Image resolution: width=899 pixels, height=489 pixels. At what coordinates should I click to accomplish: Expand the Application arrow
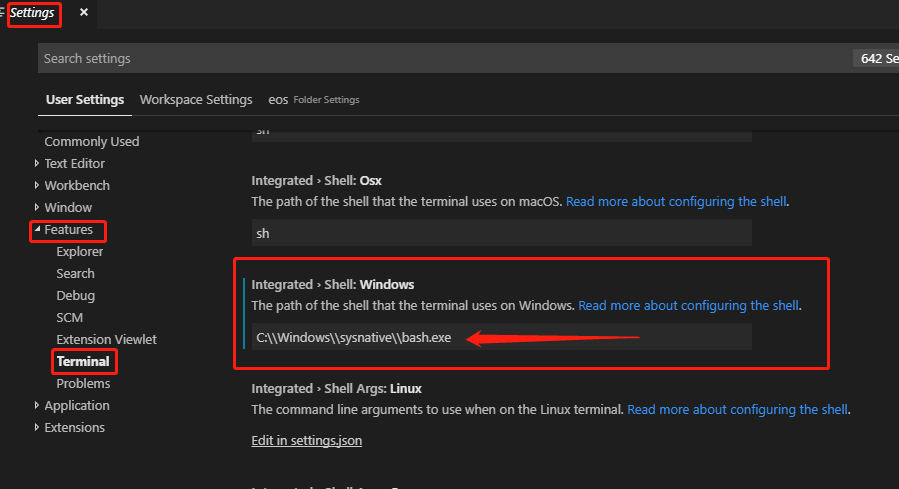(37, 405)
